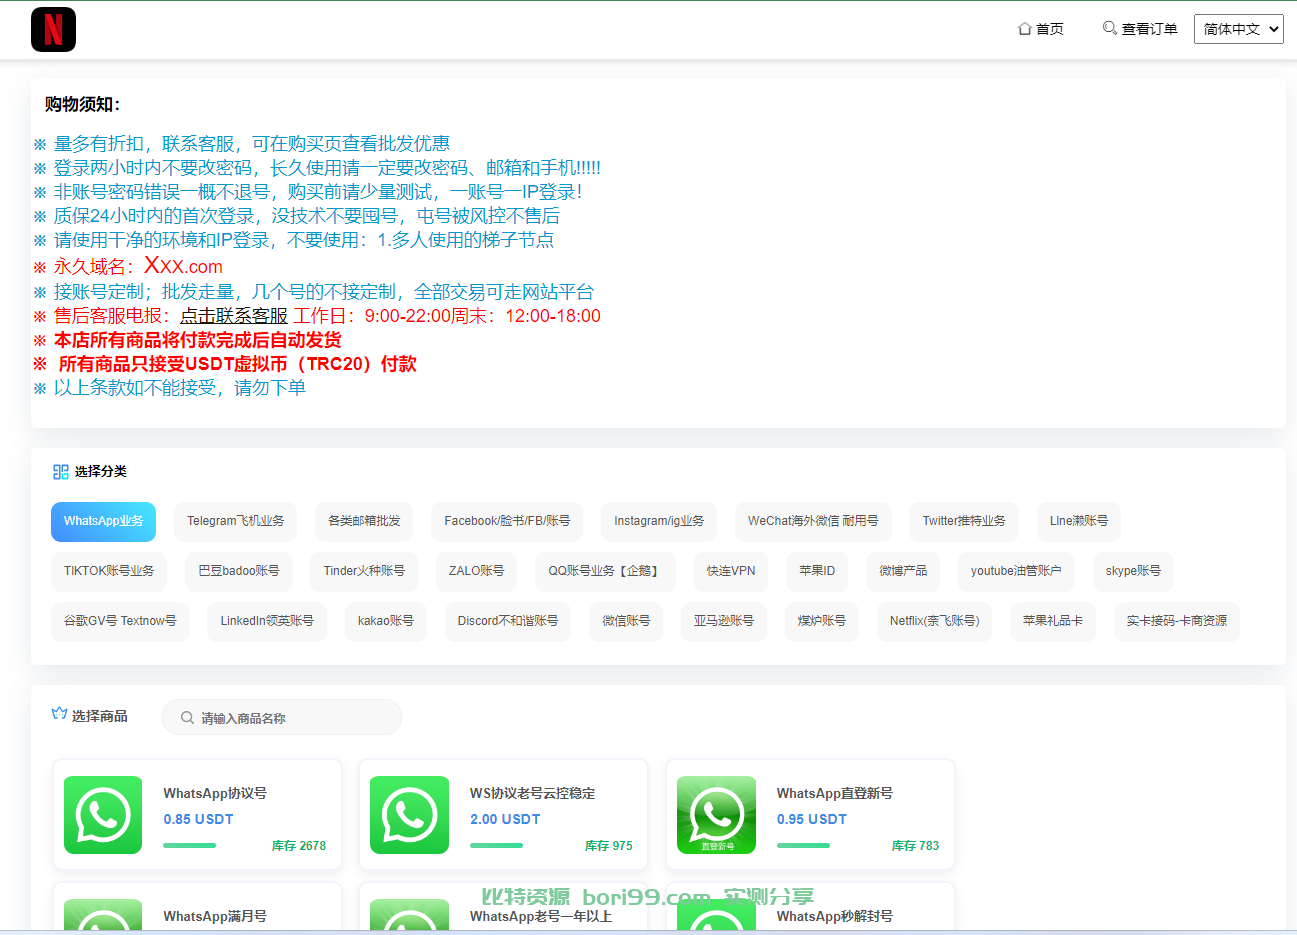The image size is (1297, 935).
Task: Select kakao账号 category
Action: click(386, 621)
